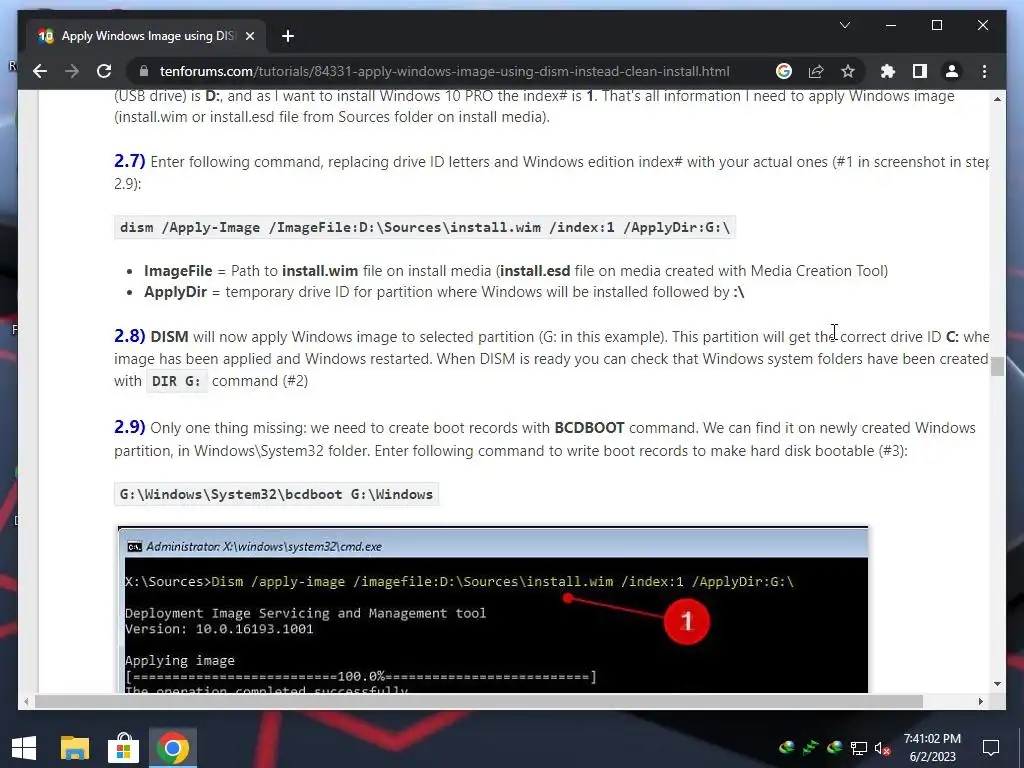Open a new tab with the plus button
This screenshot has height=768, width=1024.
(x=288, y=36)
